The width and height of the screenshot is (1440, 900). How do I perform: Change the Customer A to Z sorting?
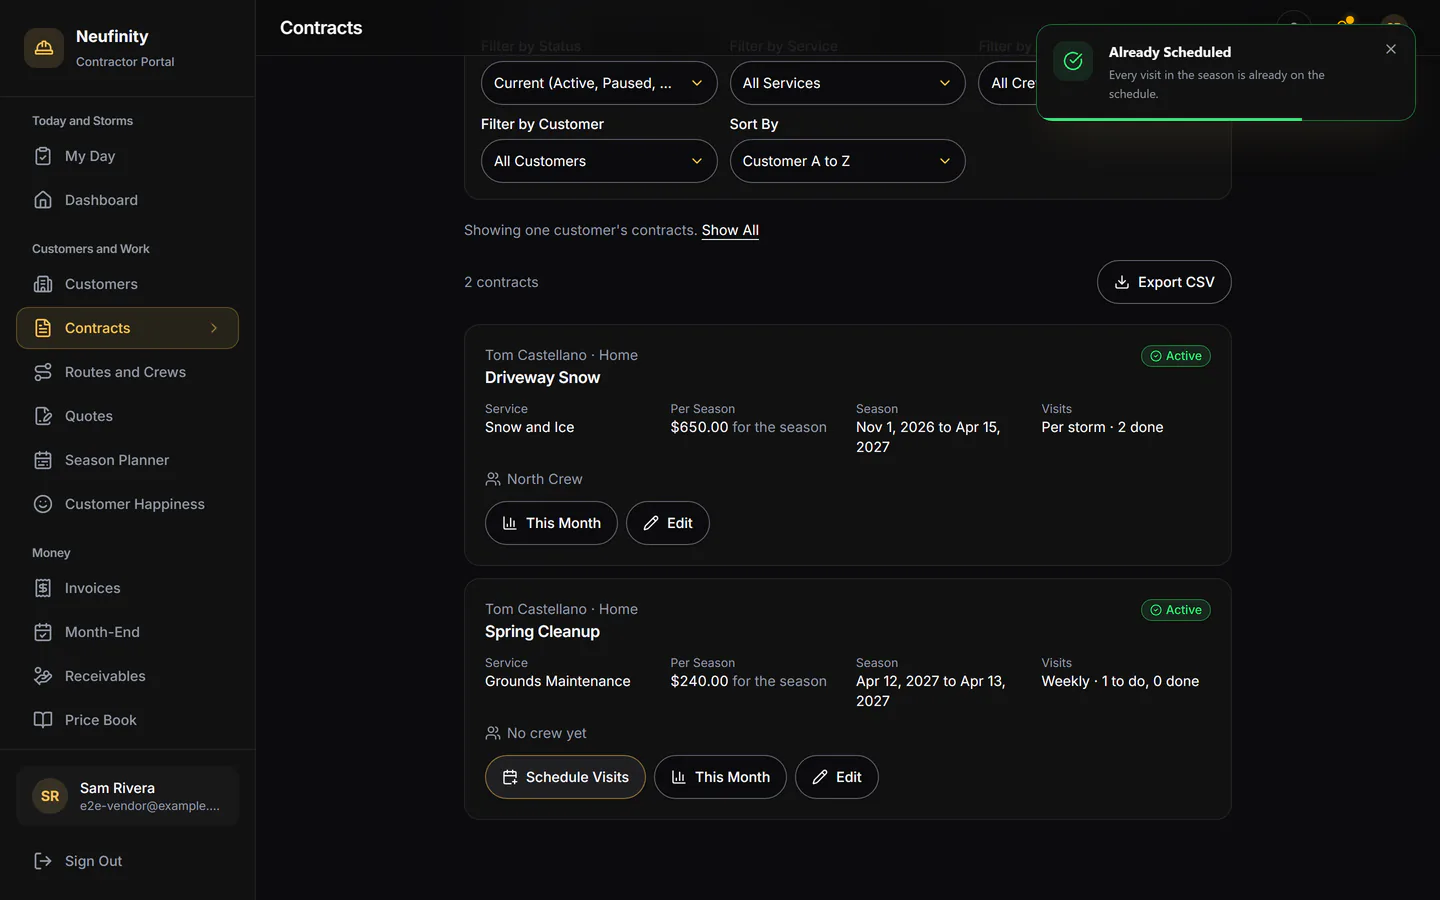click(x=847, y=161)
